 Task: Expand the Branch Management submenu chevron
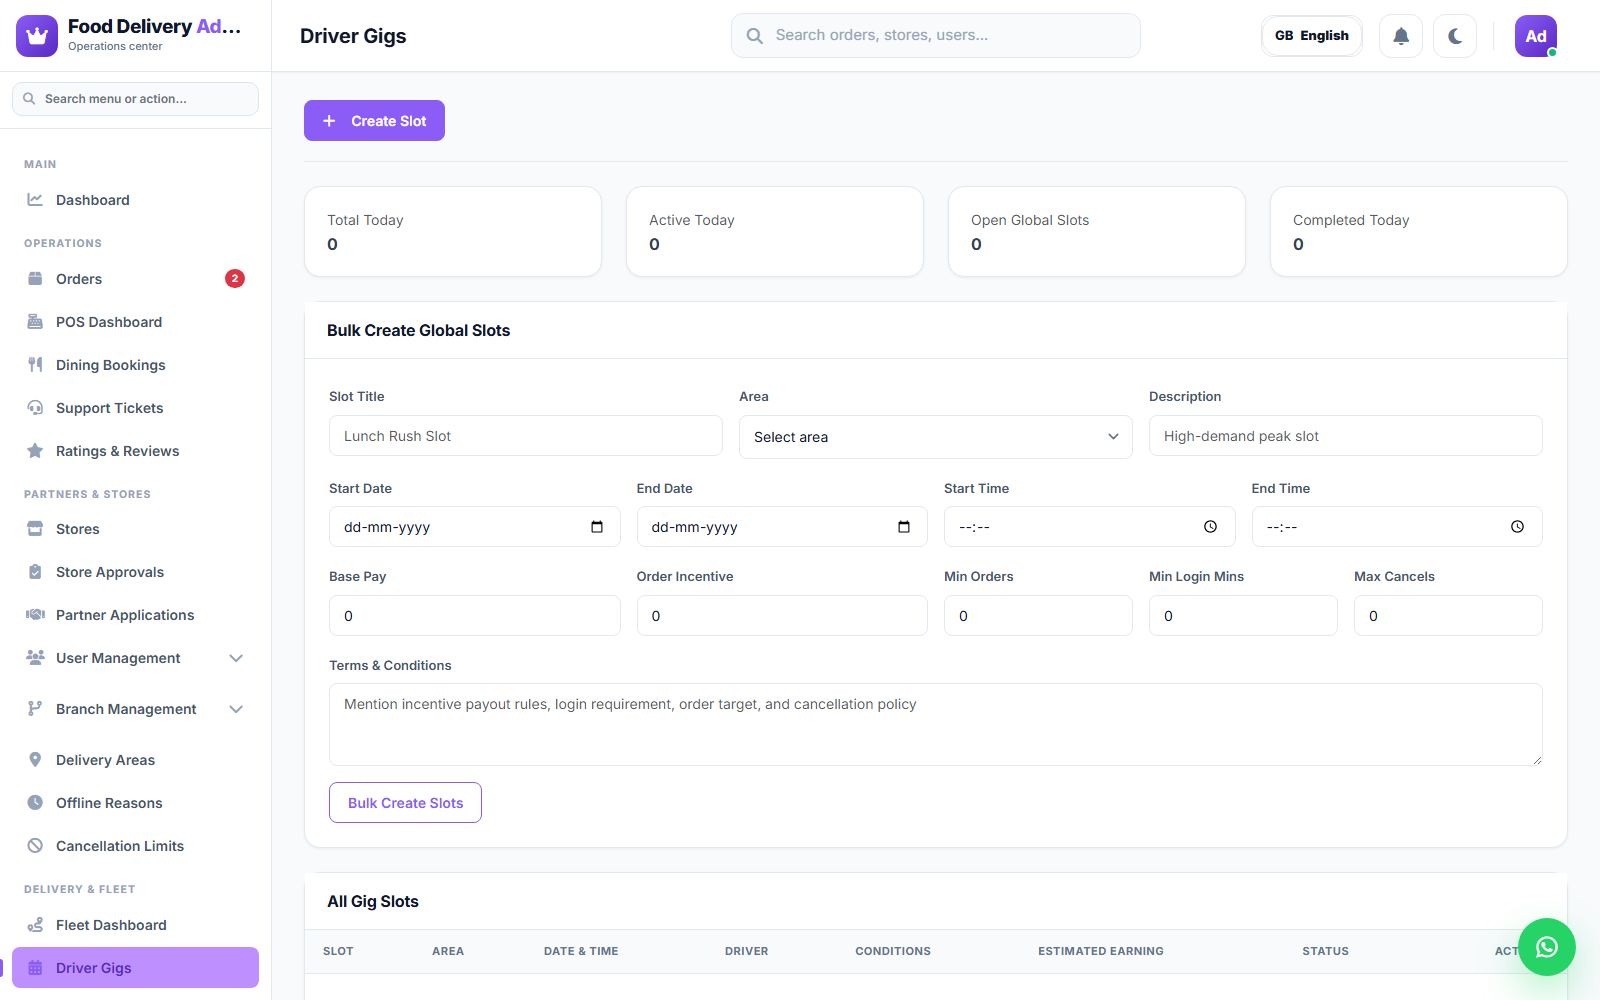pos(236,709)
